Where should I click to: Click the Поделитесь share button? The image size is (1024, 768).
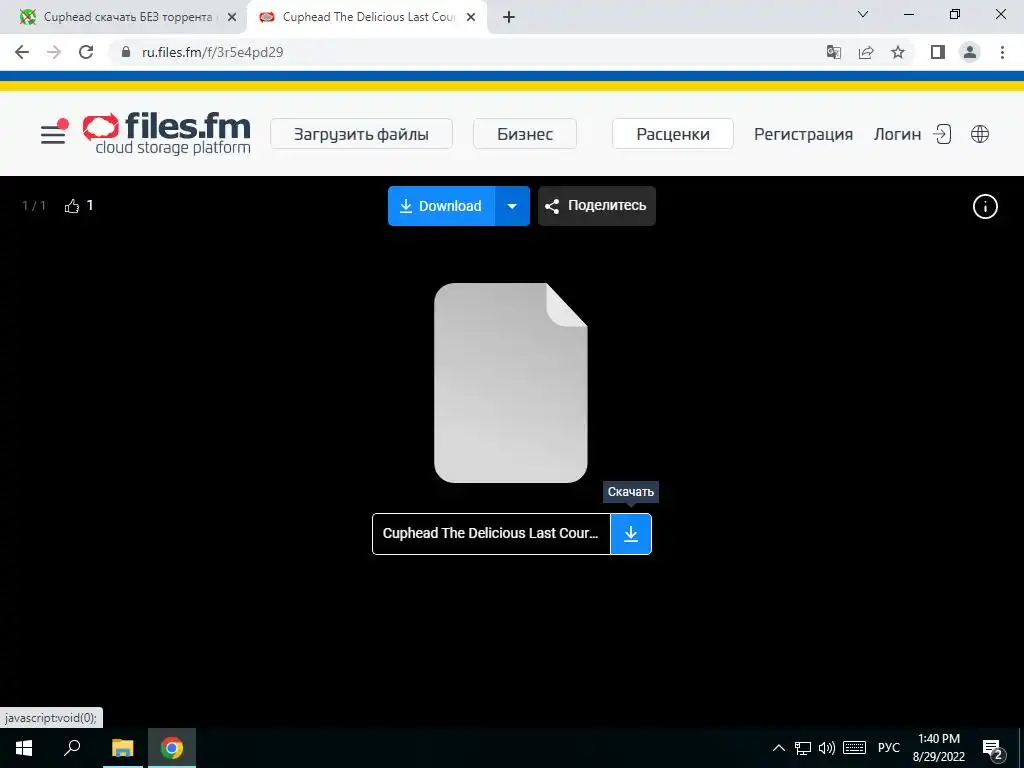click(x=596, y=206)
